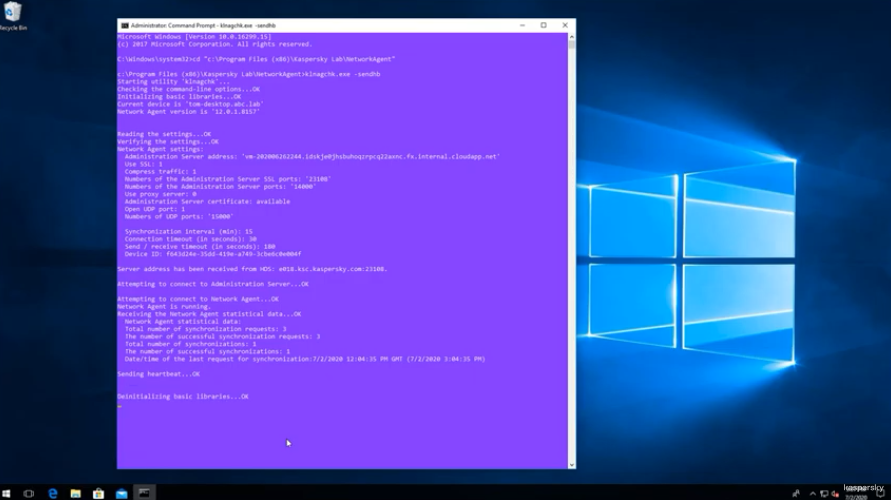Click 'Date/time of the last request' line
This screenshot has width=891, height=500.
[x=305, y=359]
